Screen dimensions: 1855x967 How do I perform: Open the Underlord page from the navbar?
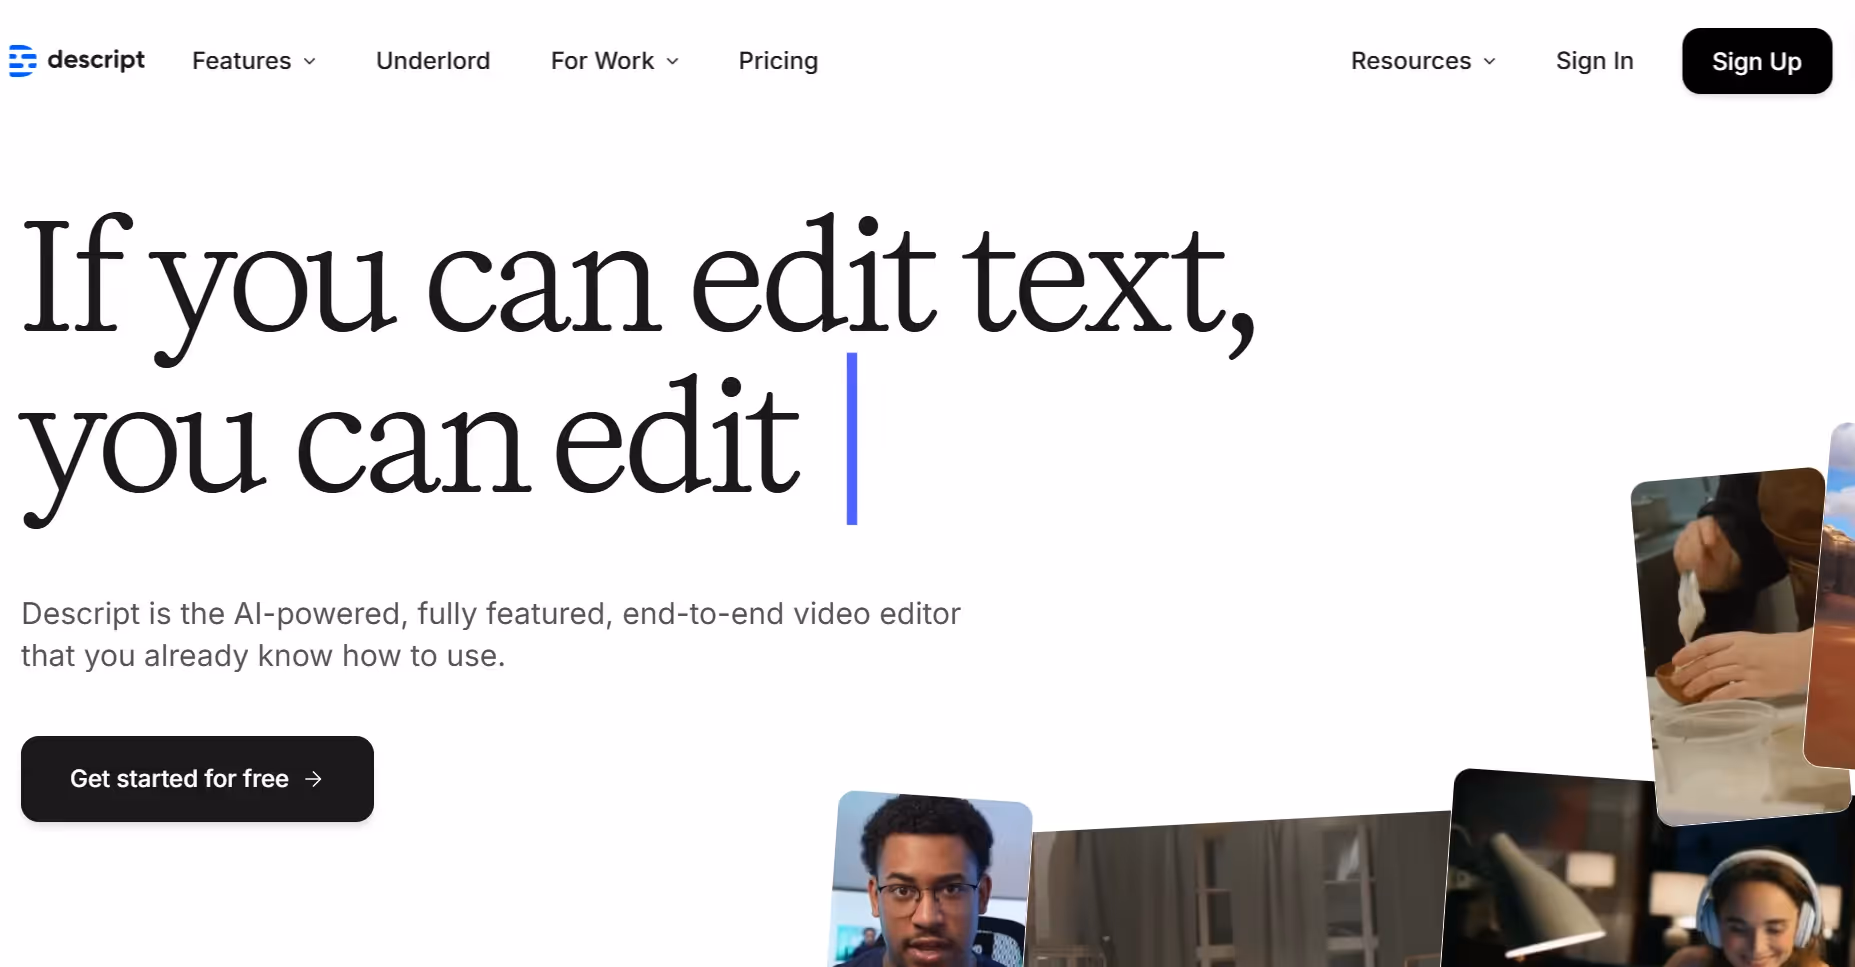click(x=432, y=61)
